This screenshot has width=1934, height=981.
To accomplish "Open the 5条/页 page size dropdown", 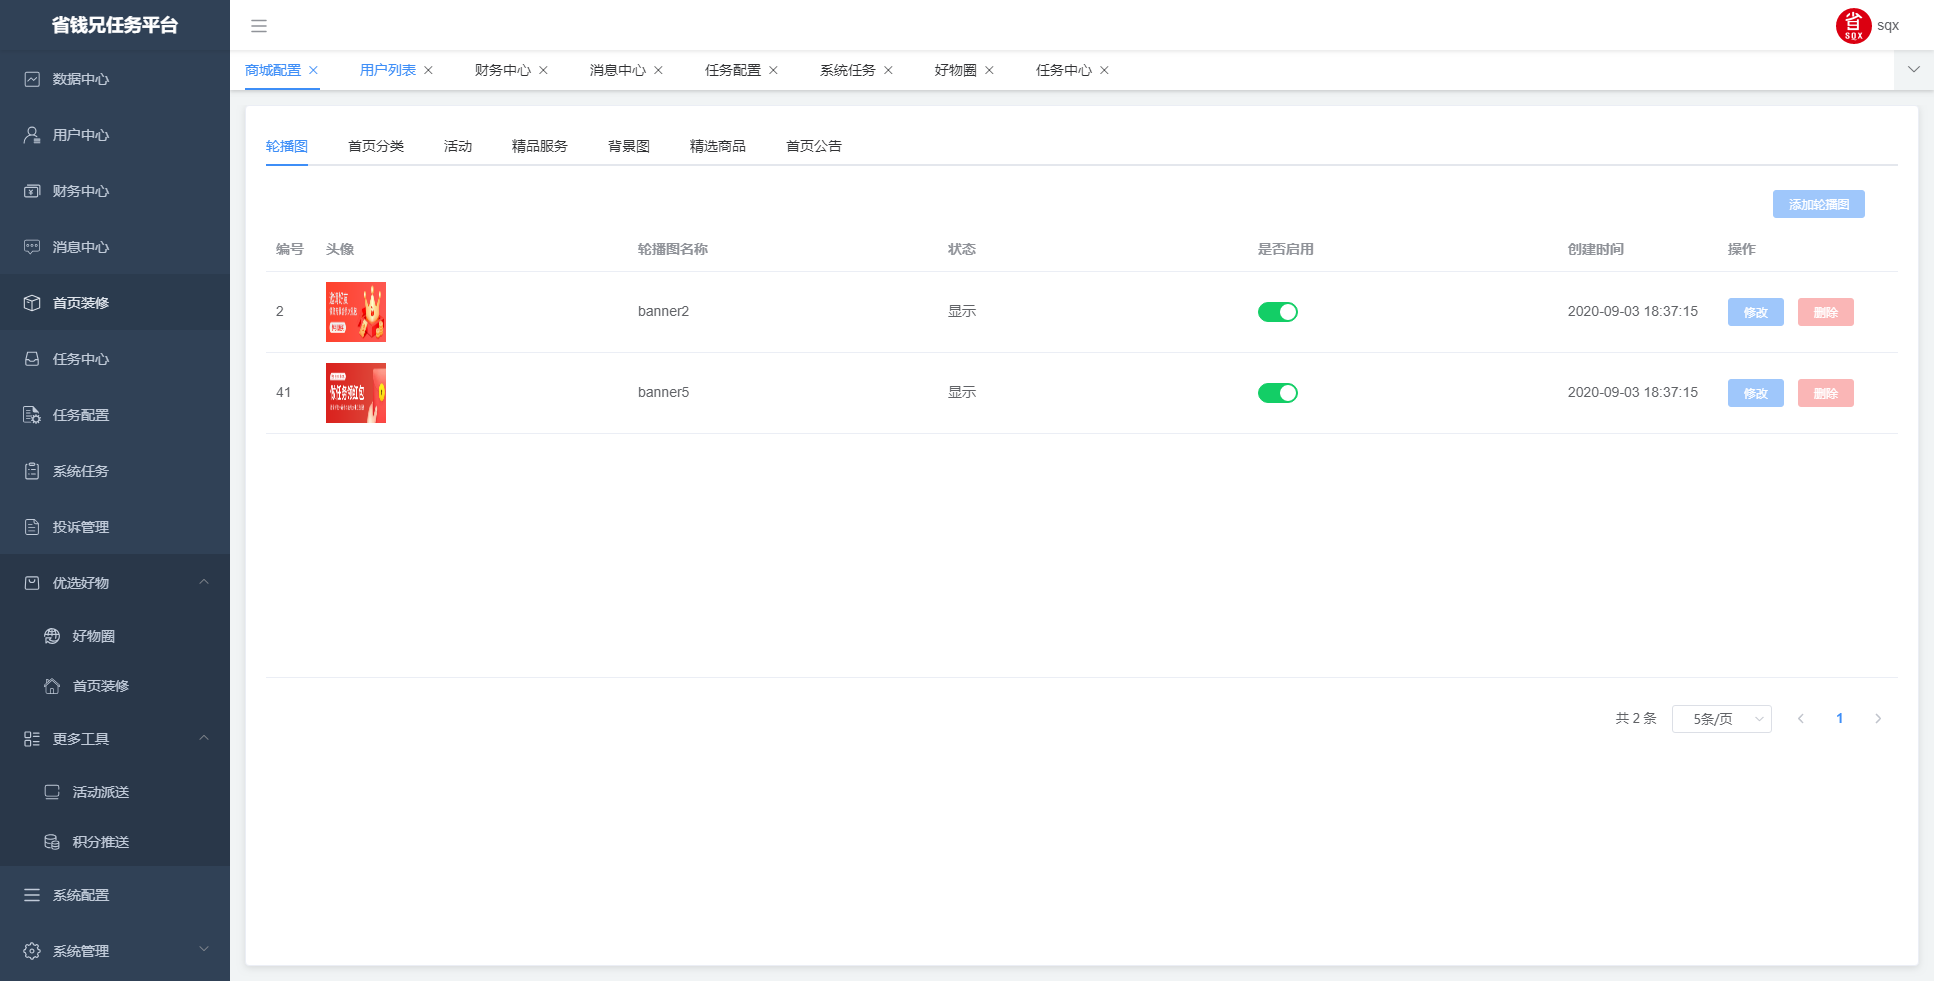I will 1721,719.
